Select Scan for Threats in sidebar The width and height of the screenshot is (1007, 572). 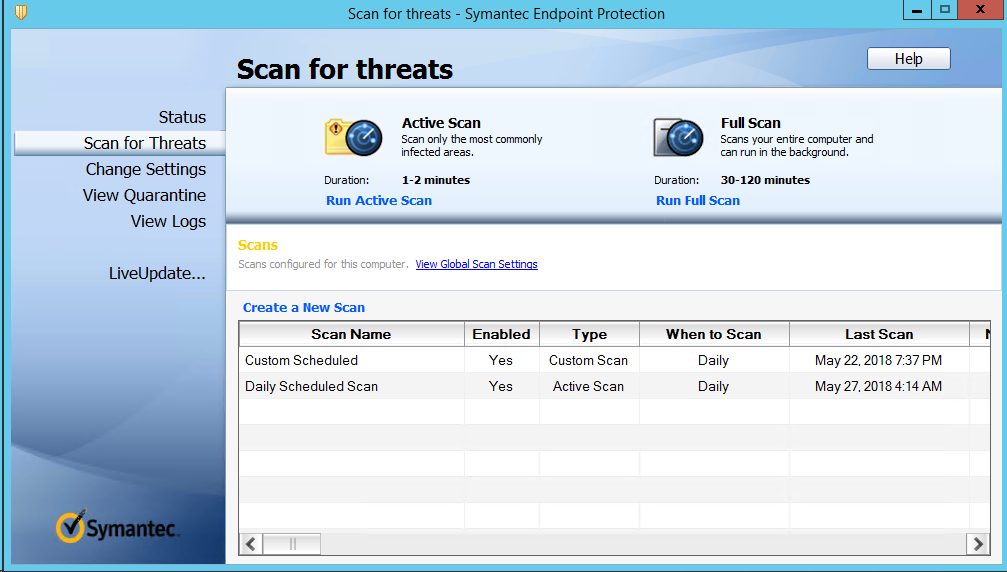(x=144, y=143)
